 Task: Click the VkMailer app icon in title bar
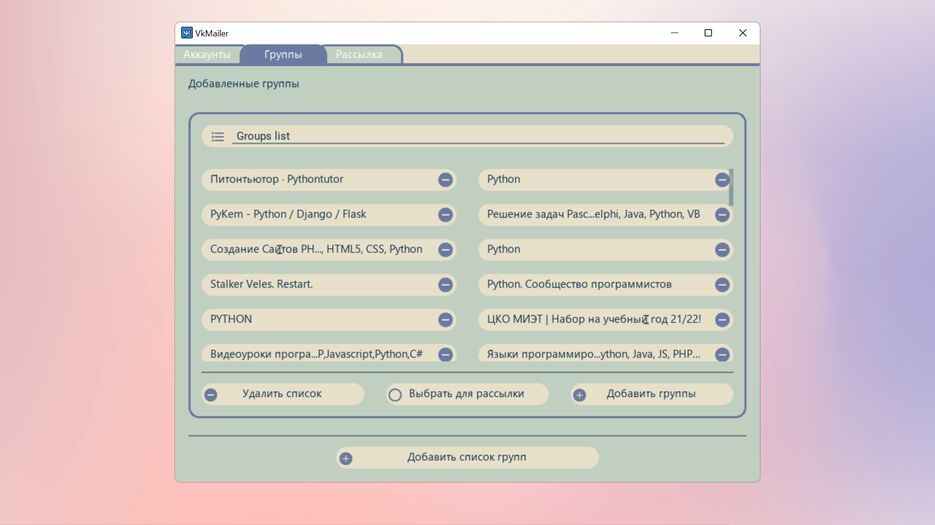[x=187, y=32]
